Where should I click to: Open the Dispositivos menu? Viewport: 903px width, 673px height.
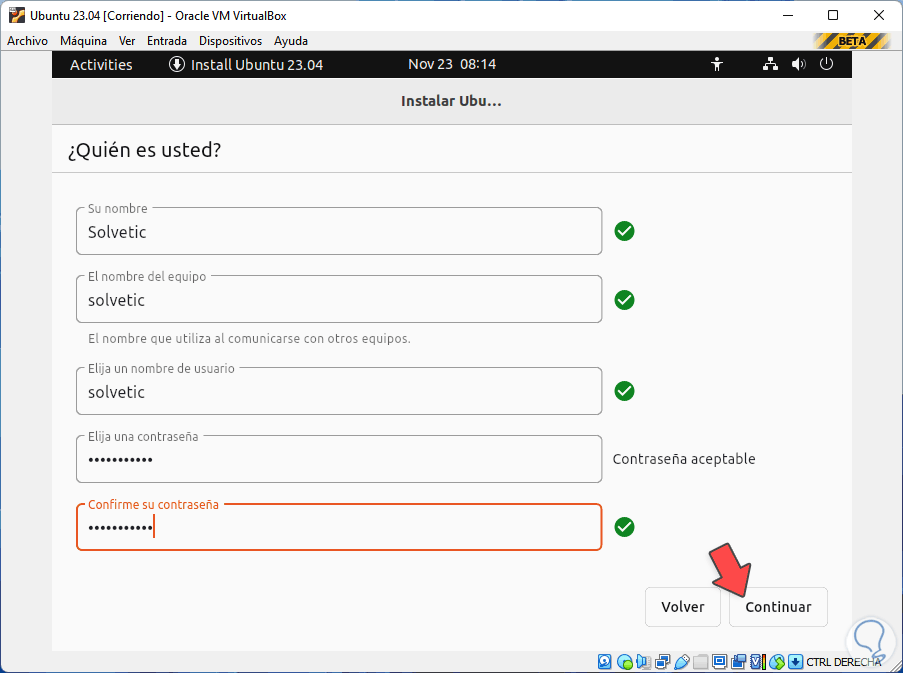click(230, 41)
